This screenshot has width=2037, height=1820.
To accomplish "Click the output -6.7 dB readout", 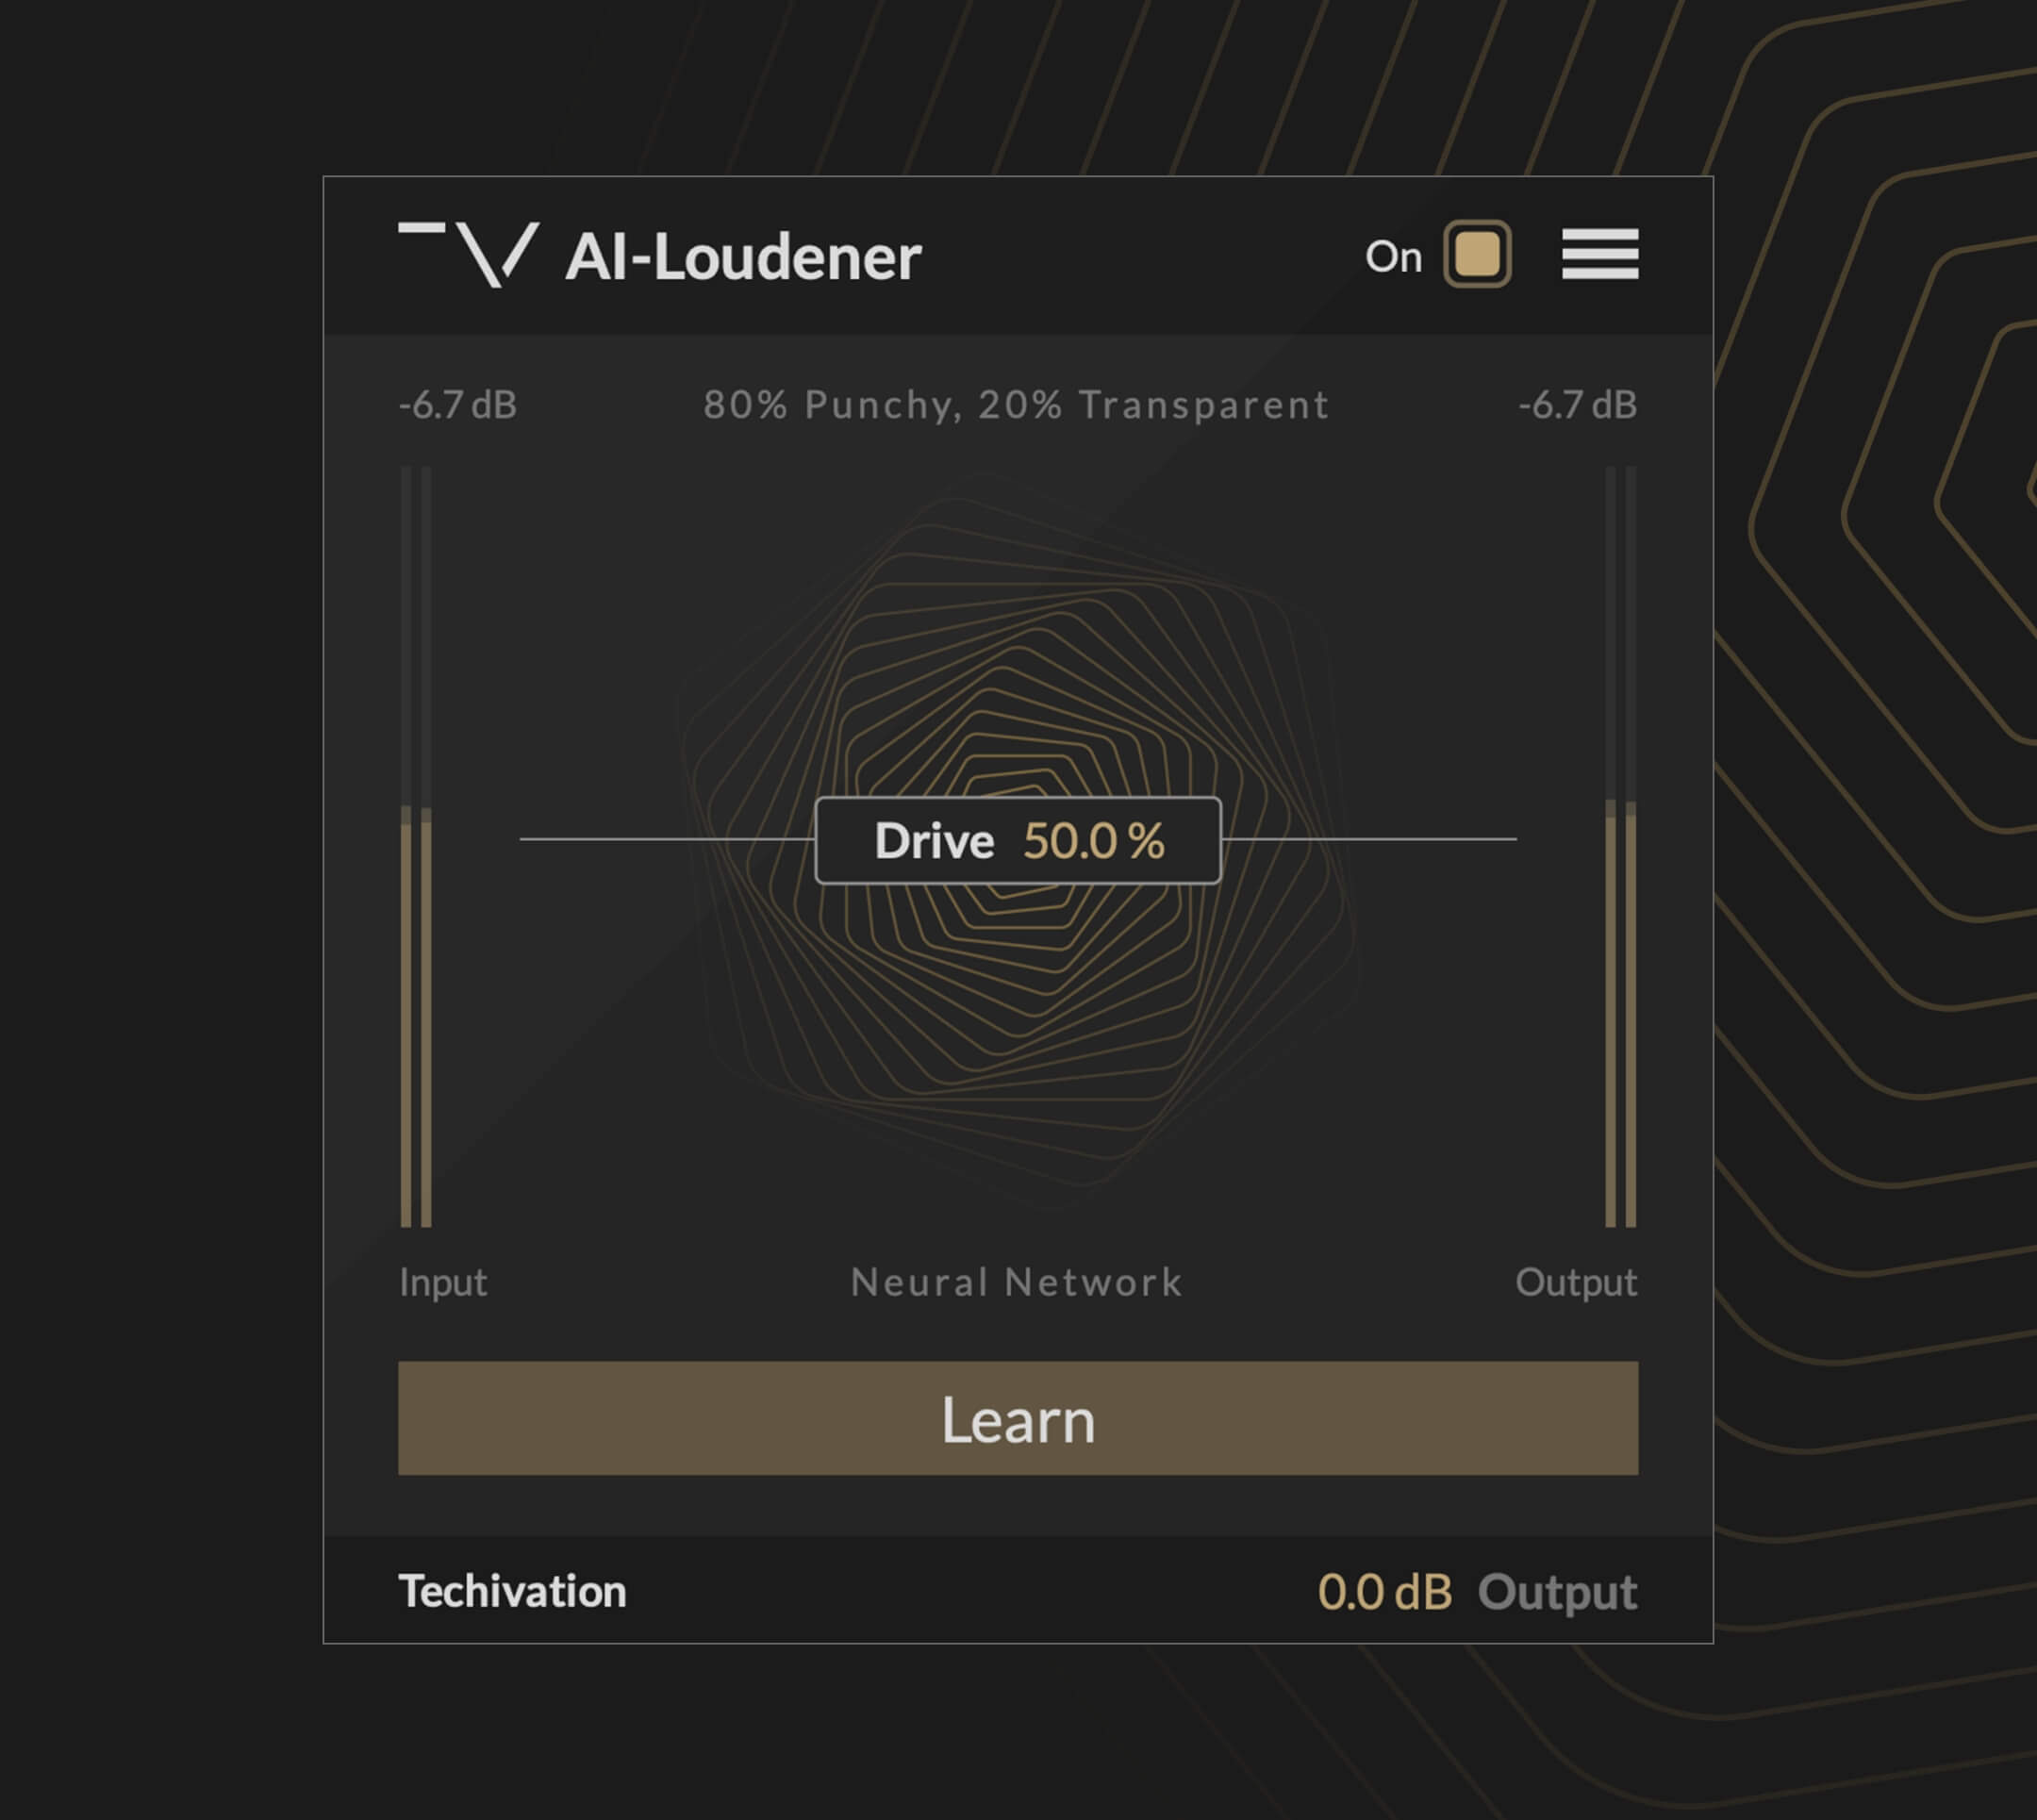I will click(1577, 405).
